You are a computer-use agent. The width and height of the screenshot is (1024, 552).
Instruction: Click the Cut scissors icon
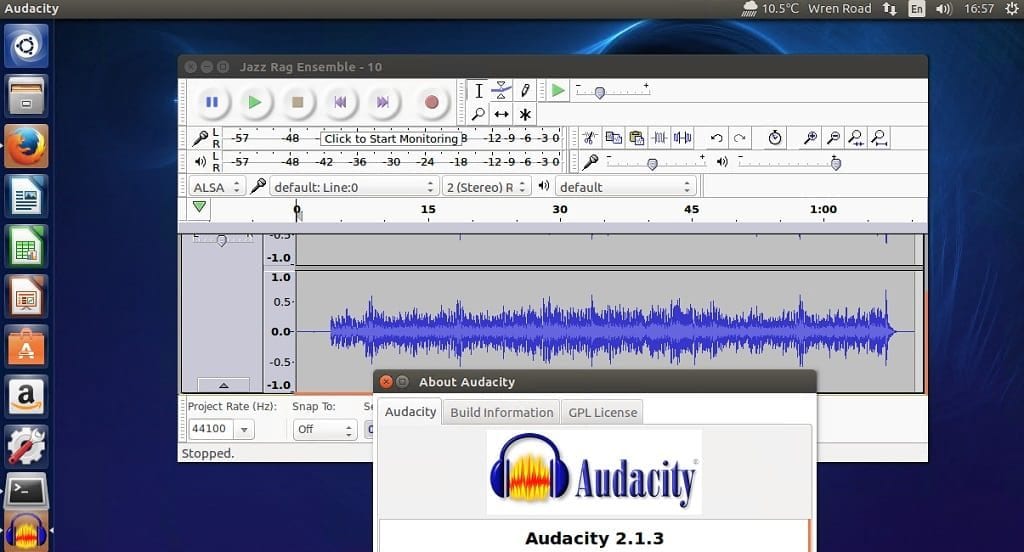pyautogui.click(x=590, y=138)
